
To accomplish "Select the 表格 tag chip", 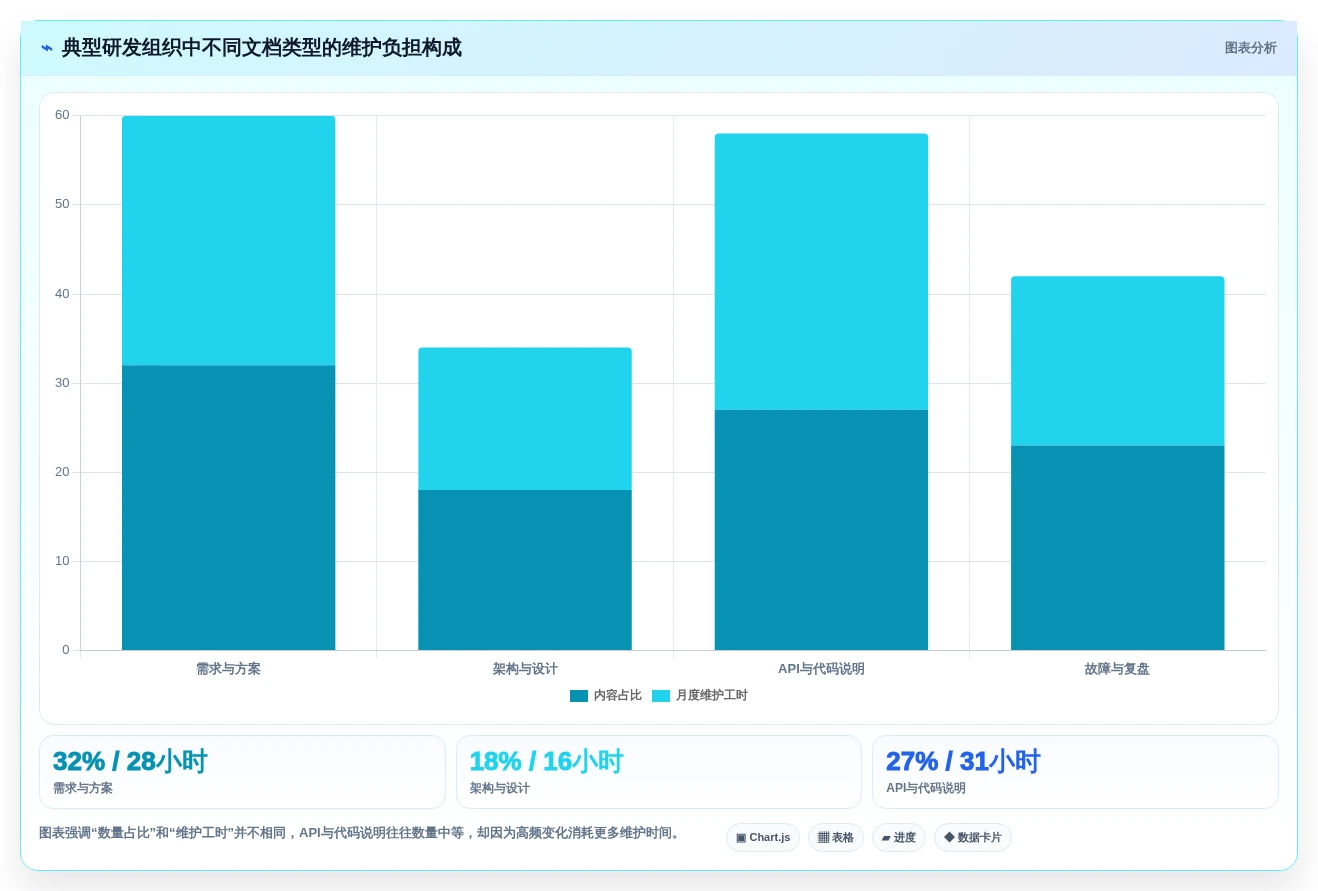I will pos(836,837).
